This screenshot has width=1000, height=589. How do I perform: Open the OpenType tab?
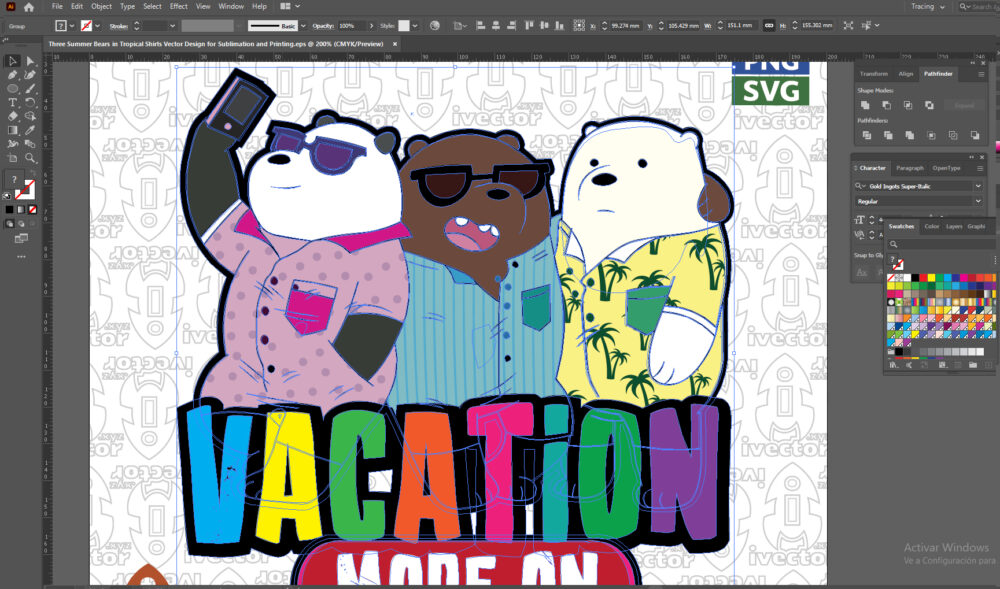point(946,168)
